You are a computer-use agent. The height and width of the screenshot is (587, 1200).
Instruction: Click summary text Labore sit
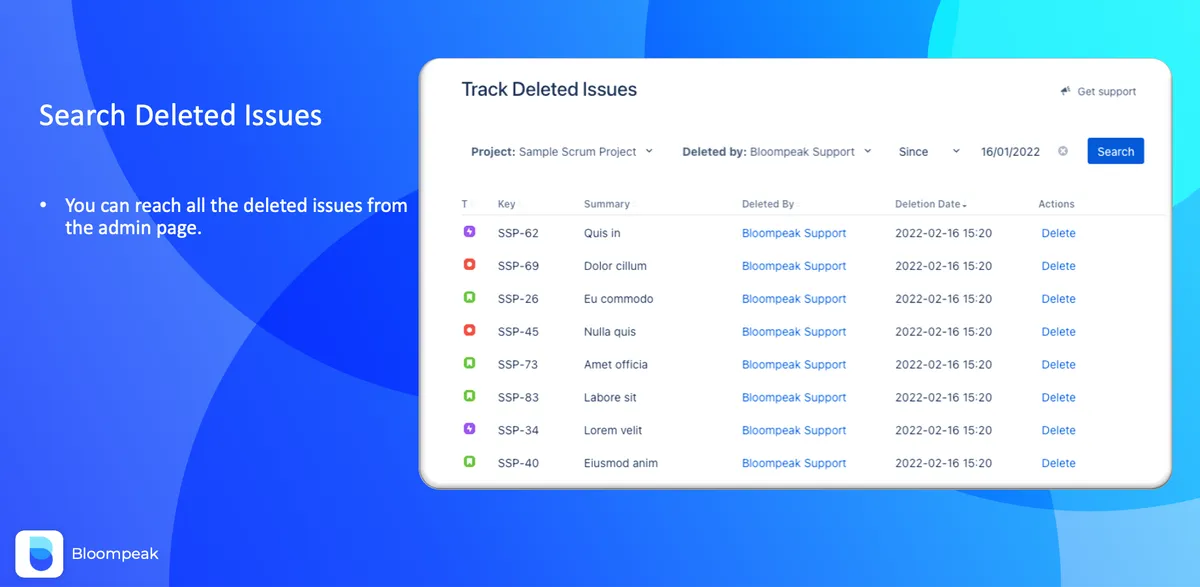(610, 398)
